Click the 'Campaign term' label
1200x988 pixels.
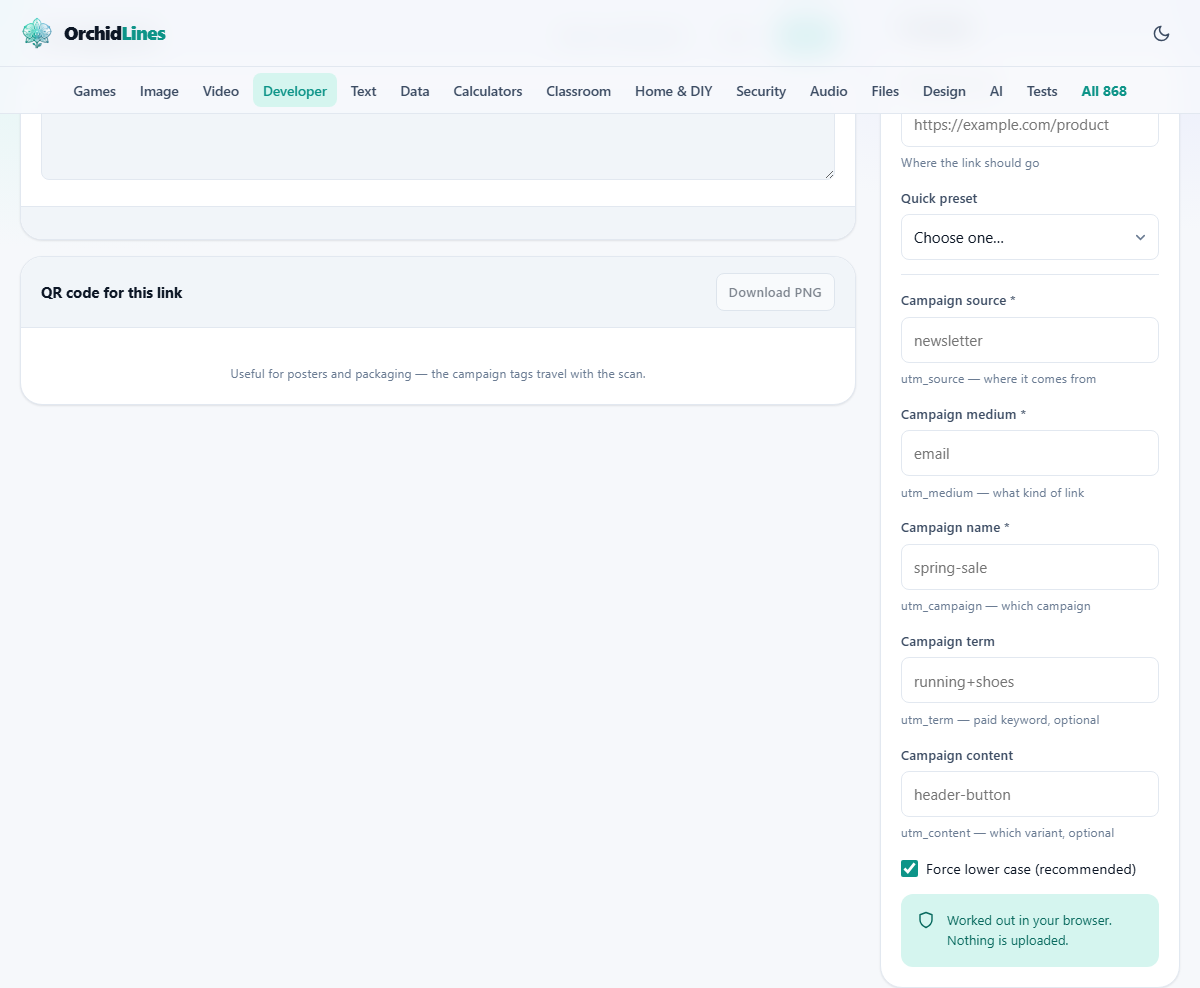pos(948,641)
